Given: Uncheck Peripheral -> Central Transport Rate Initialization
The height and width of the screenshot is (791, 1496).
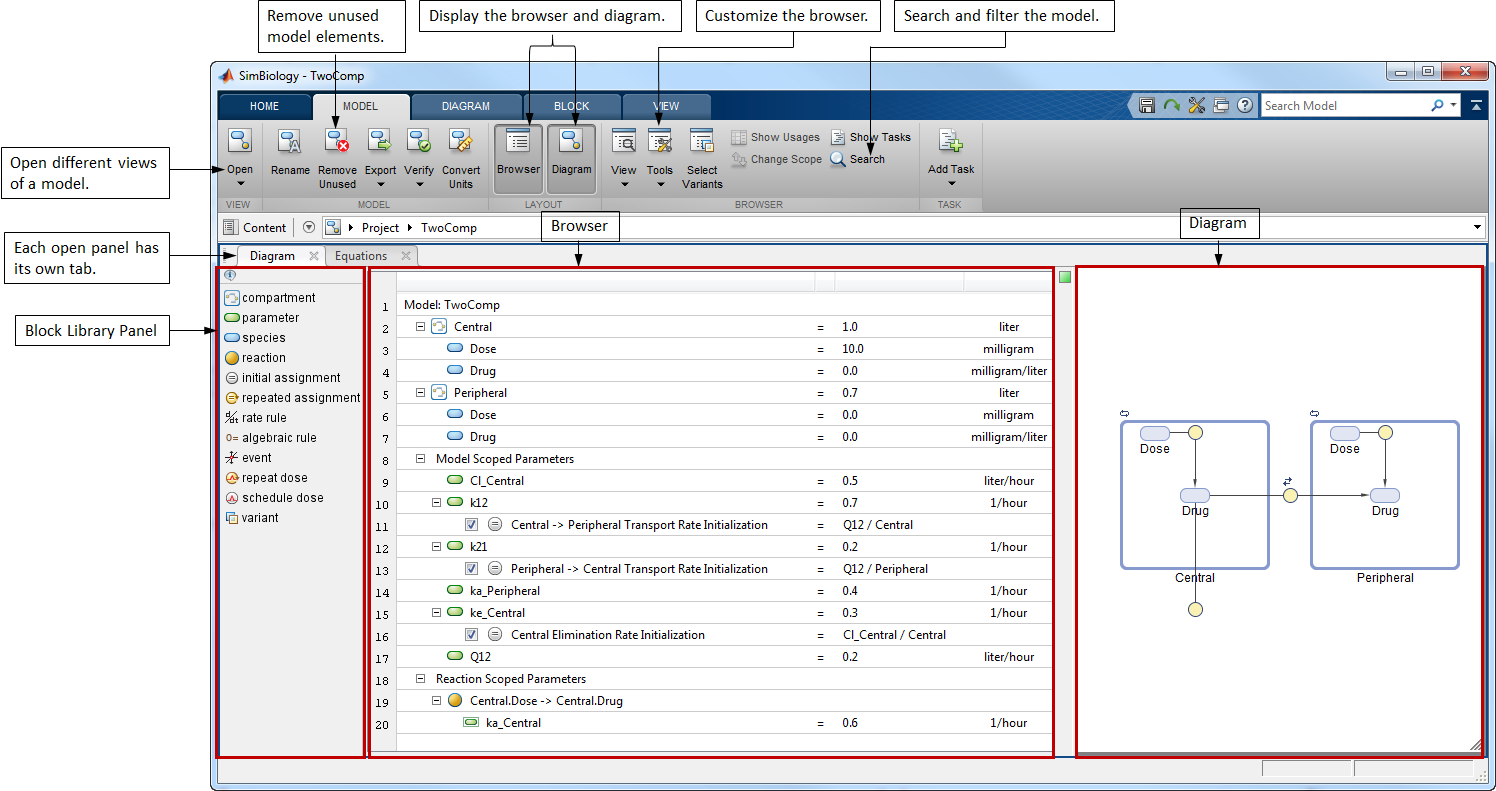Looking at the screenshot, I should (471, 569).
